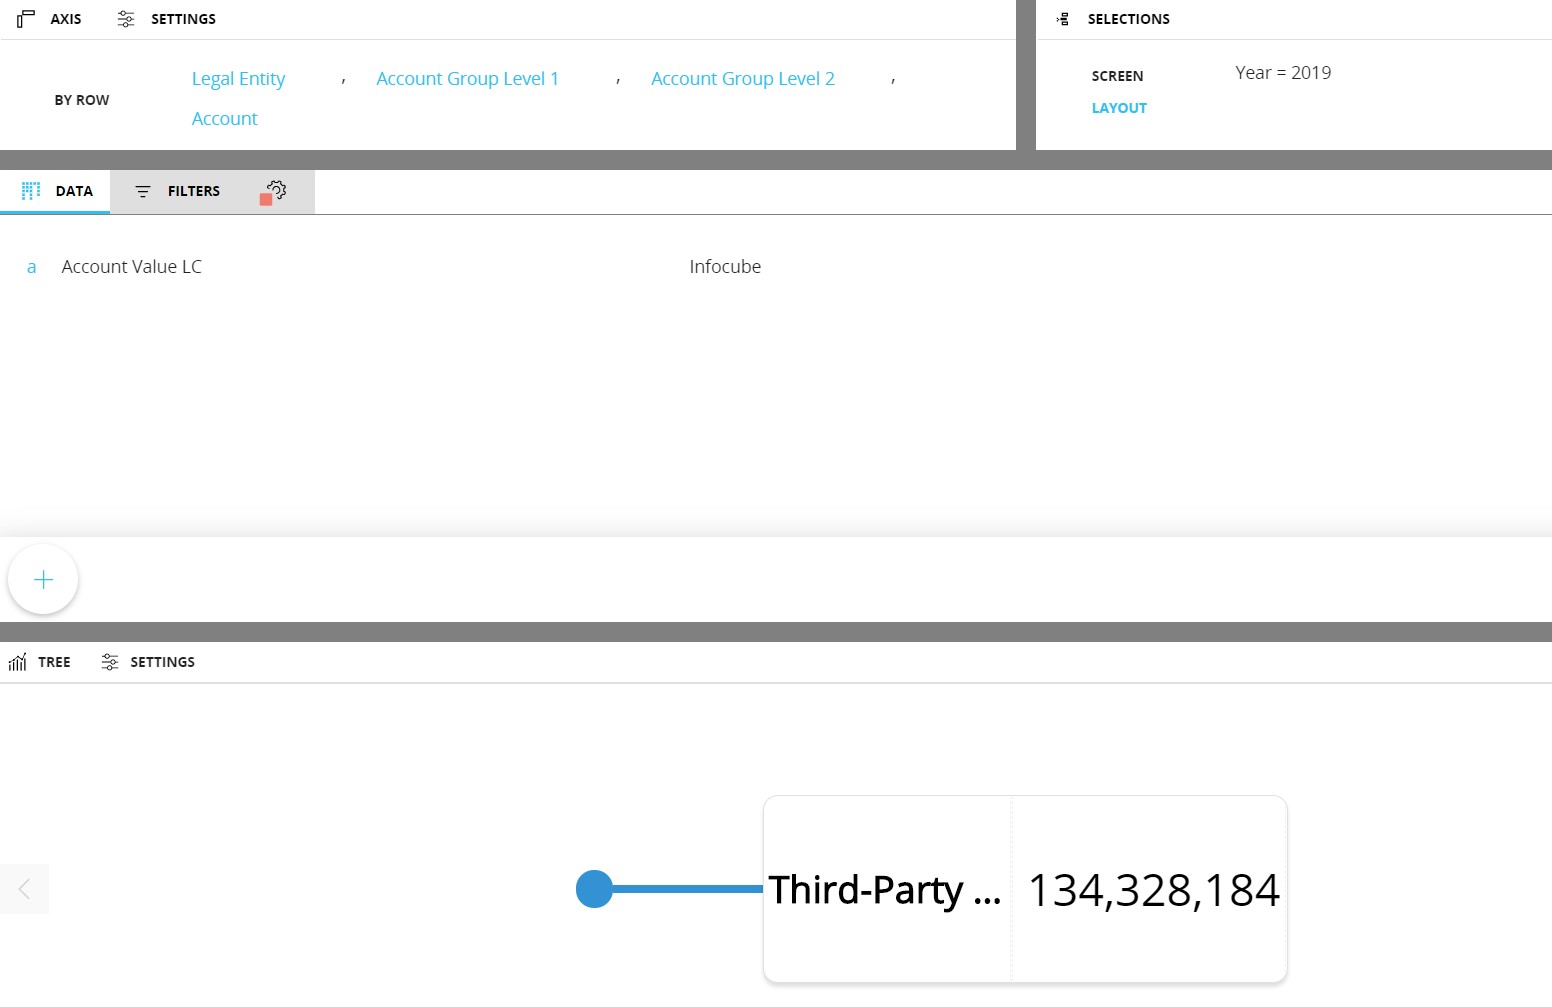The height and width of the screenshot is (1007, 1552).
Task: Open tree SETTINGS tab
Action: tap(148, 662)
